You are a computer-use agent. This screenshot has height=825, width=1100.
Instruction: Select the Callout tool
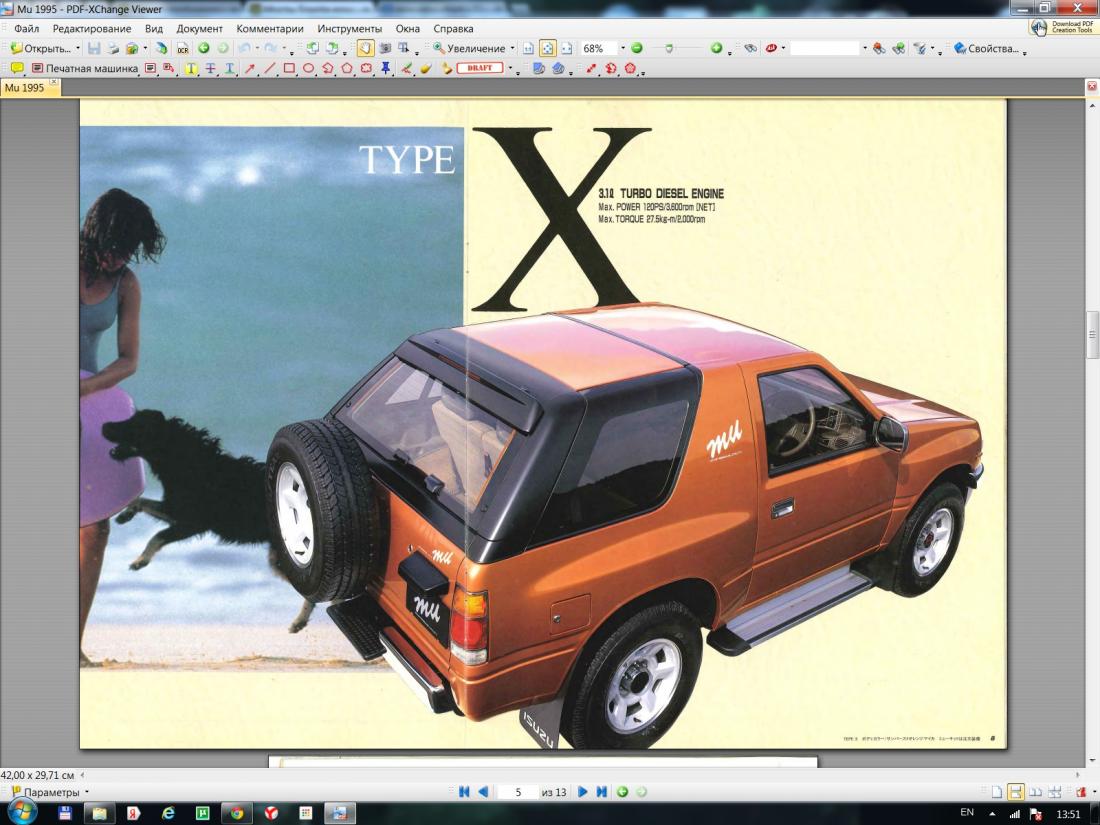pyautogui.click(x=168, y=68)
